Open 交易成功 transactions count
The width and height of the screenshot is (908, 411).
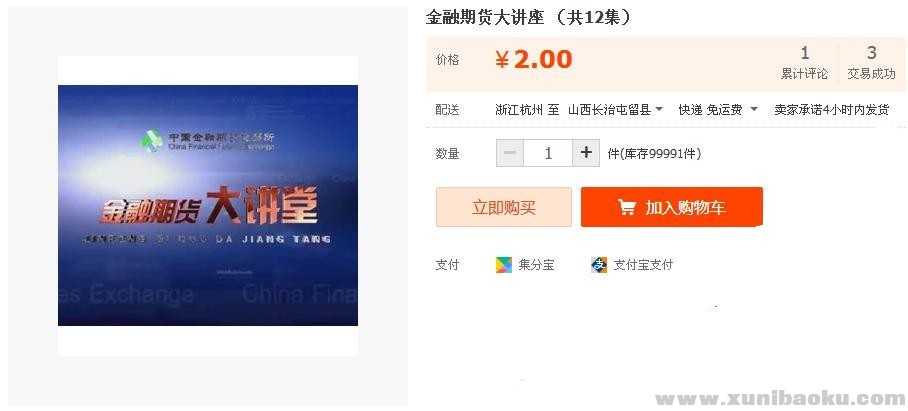[x=872, y=63]
